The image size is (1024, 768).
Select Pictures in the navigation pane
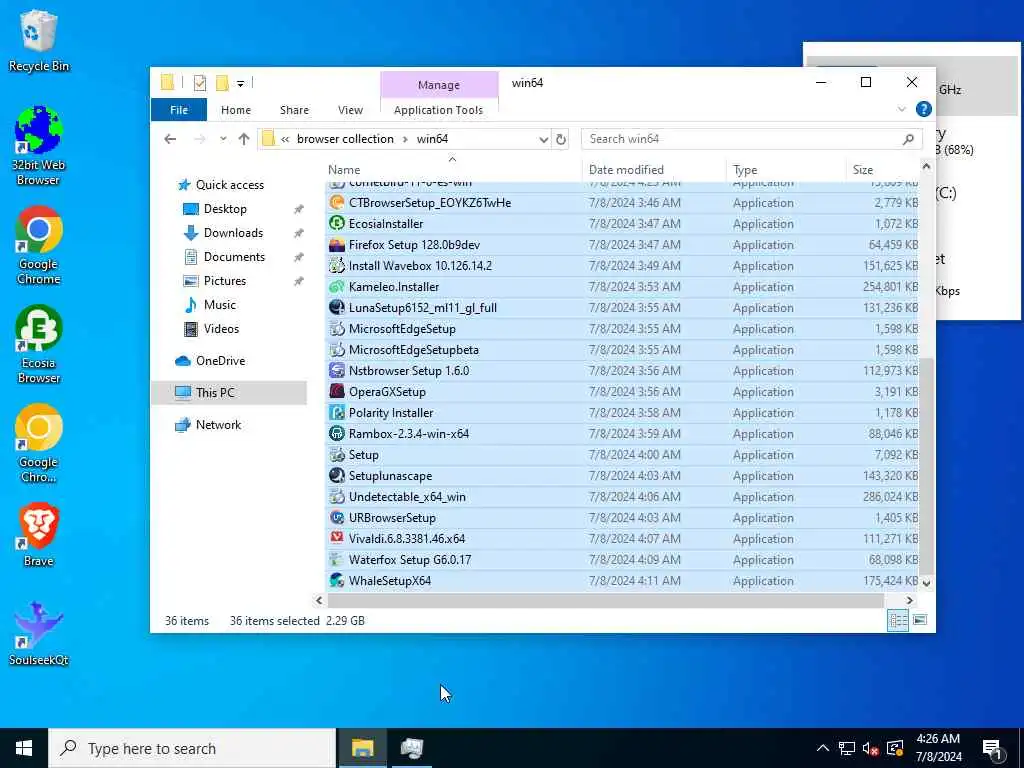225,281
